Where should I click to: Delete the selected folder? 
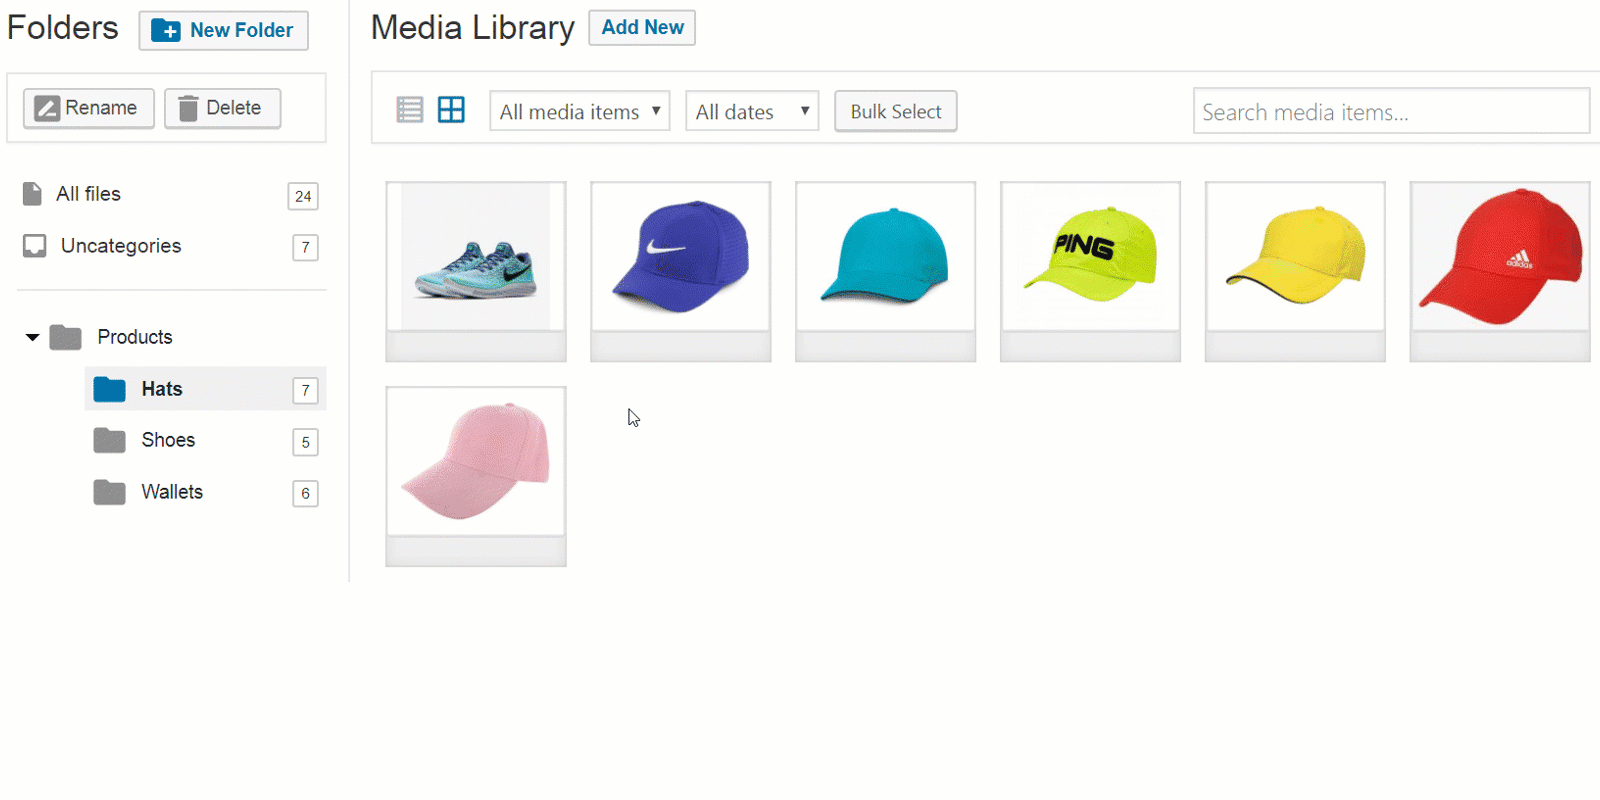click(222, 108)
